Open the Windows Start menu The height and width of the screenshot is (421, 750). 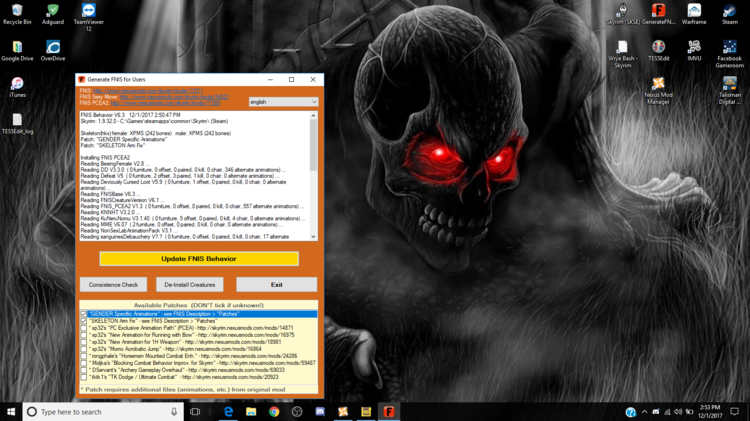point(11,411)
